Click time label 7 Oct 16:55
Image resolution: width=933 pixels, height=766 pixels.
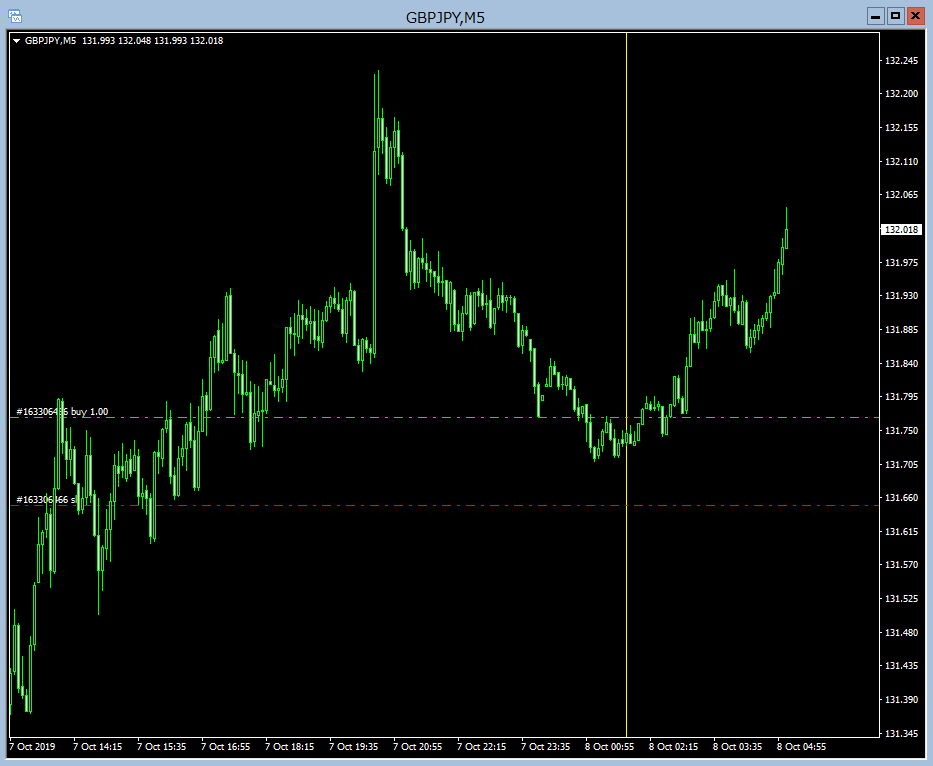point(226,746)
